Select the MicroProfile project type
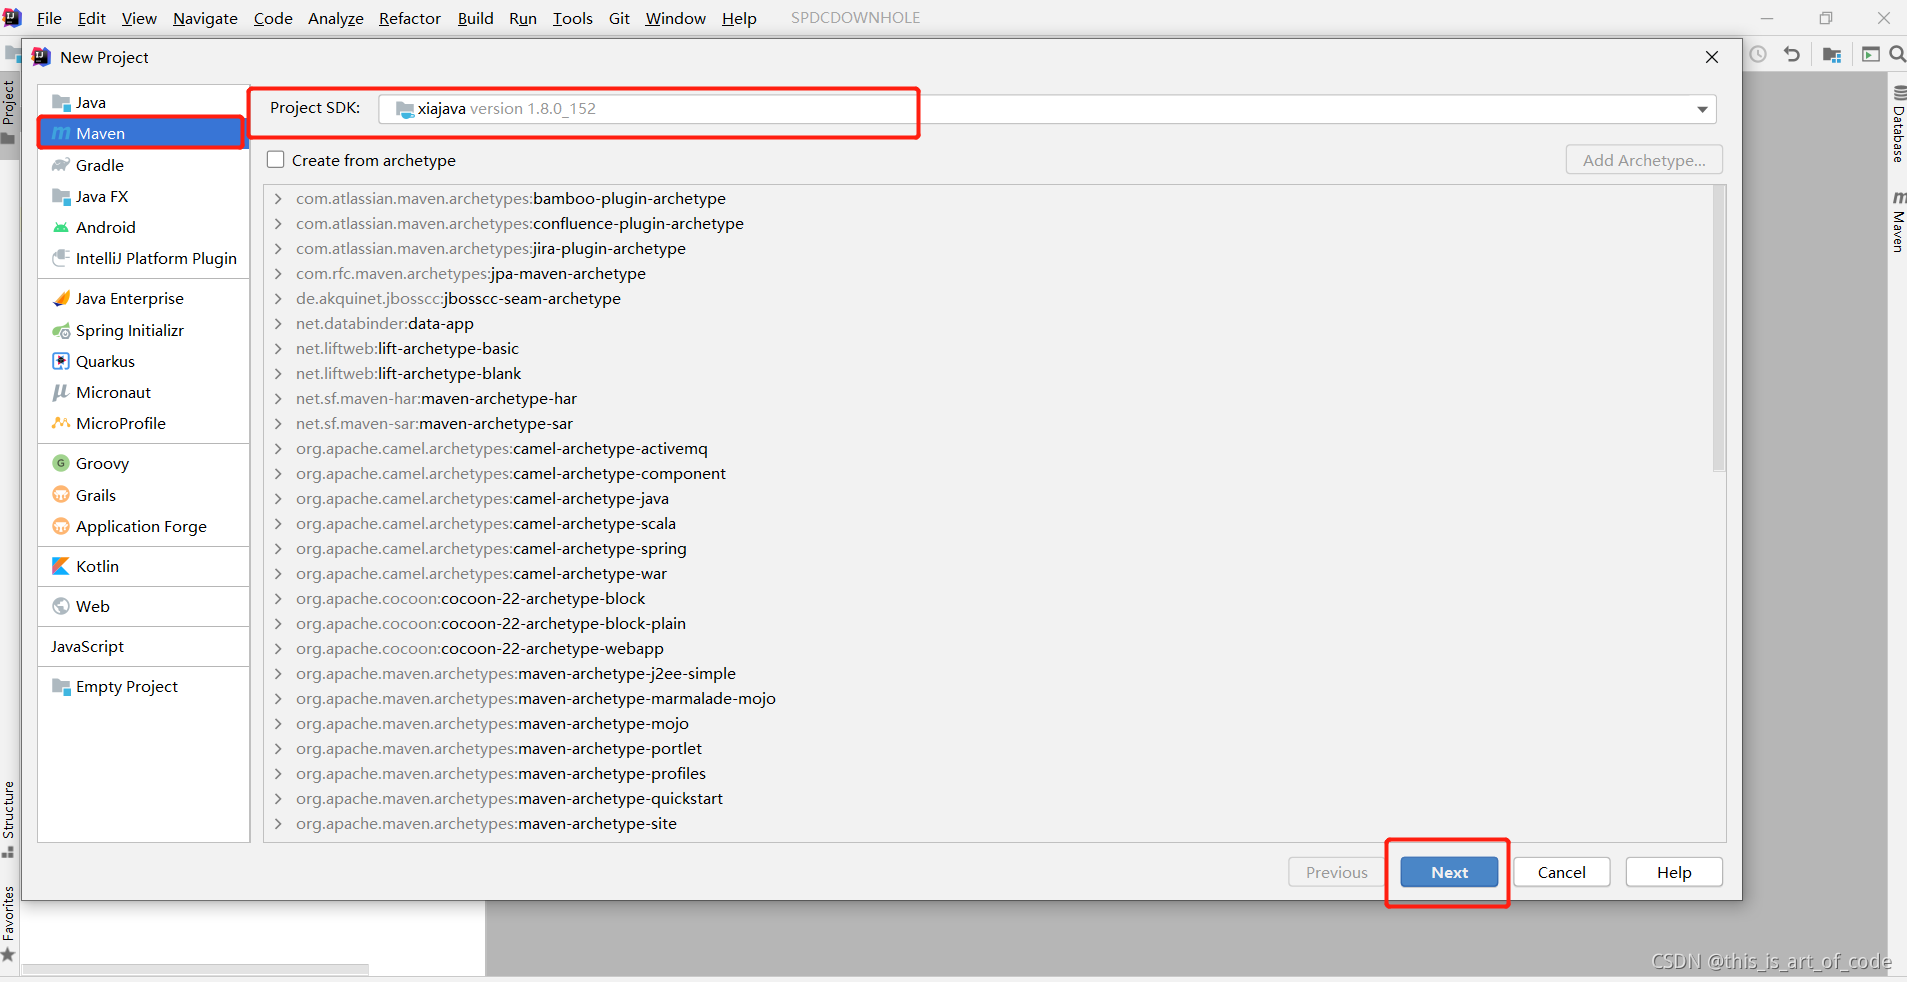Viewport: 1907px width, 982px height. (143, 423)
